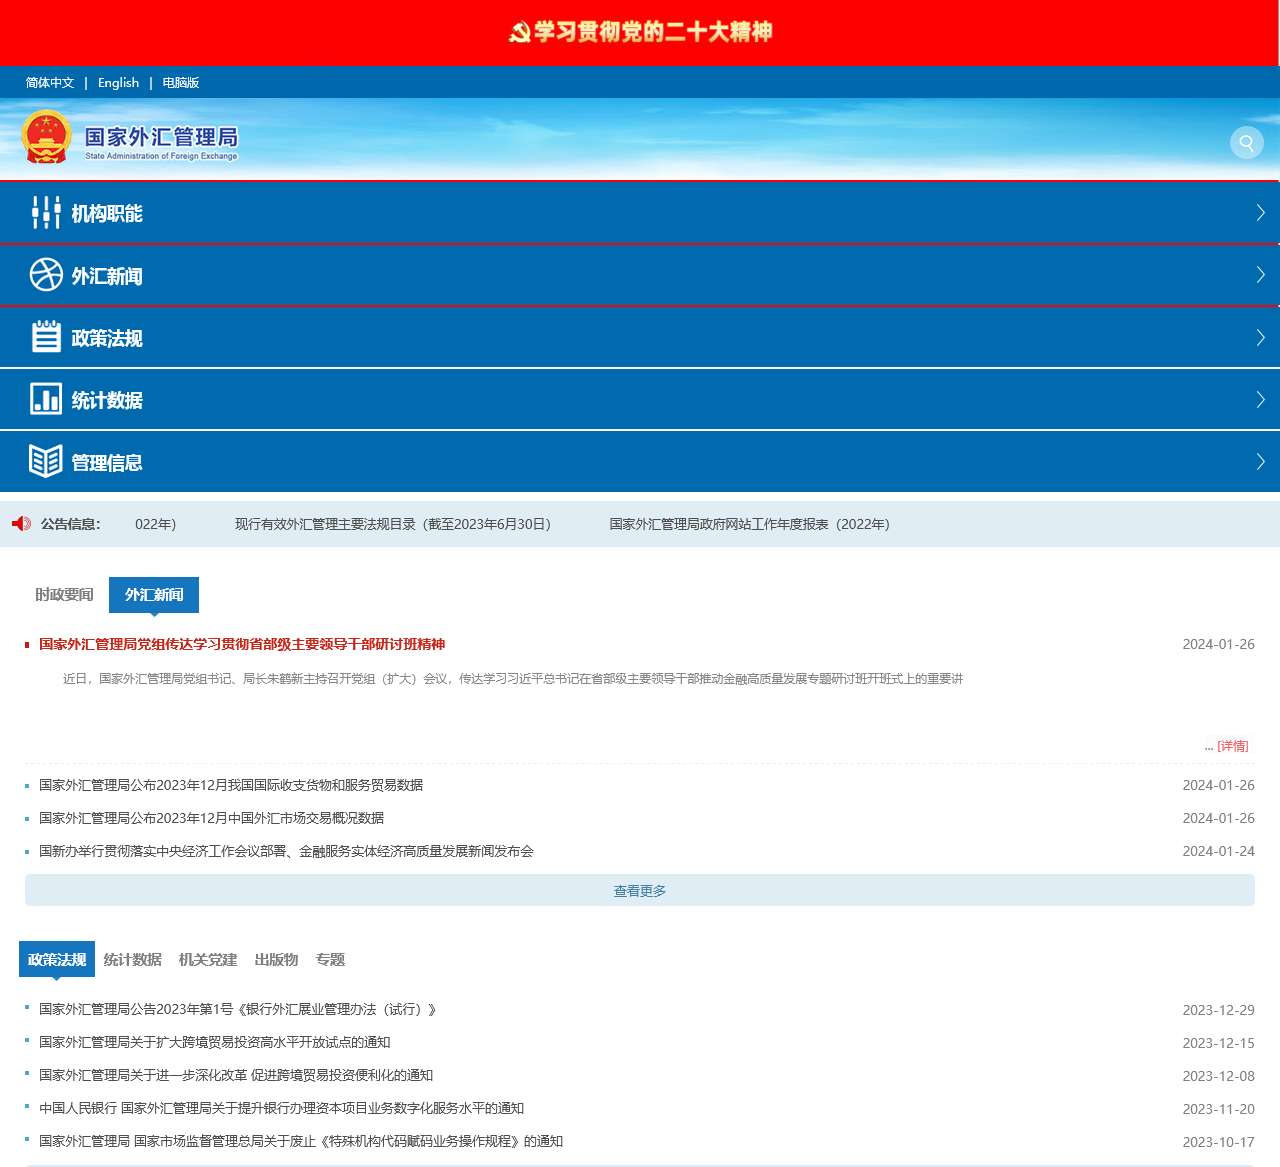Open the red [详情] details link

1232,746
